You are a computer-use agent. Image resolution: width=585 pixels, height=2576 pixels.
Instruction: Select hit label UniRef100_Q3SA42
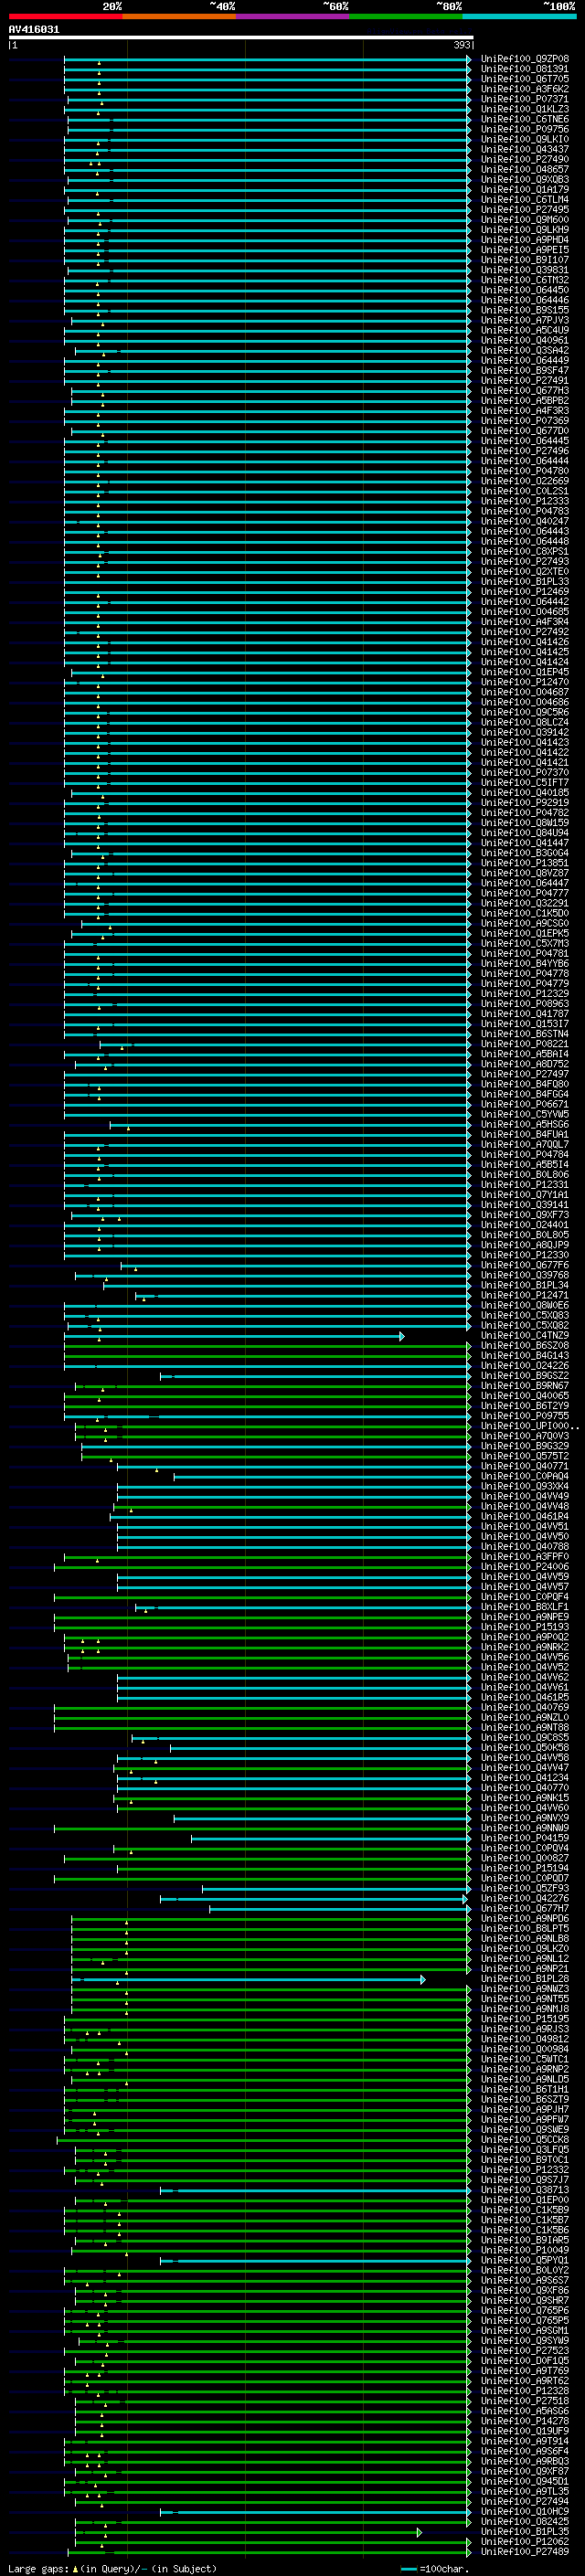(525, 351)
